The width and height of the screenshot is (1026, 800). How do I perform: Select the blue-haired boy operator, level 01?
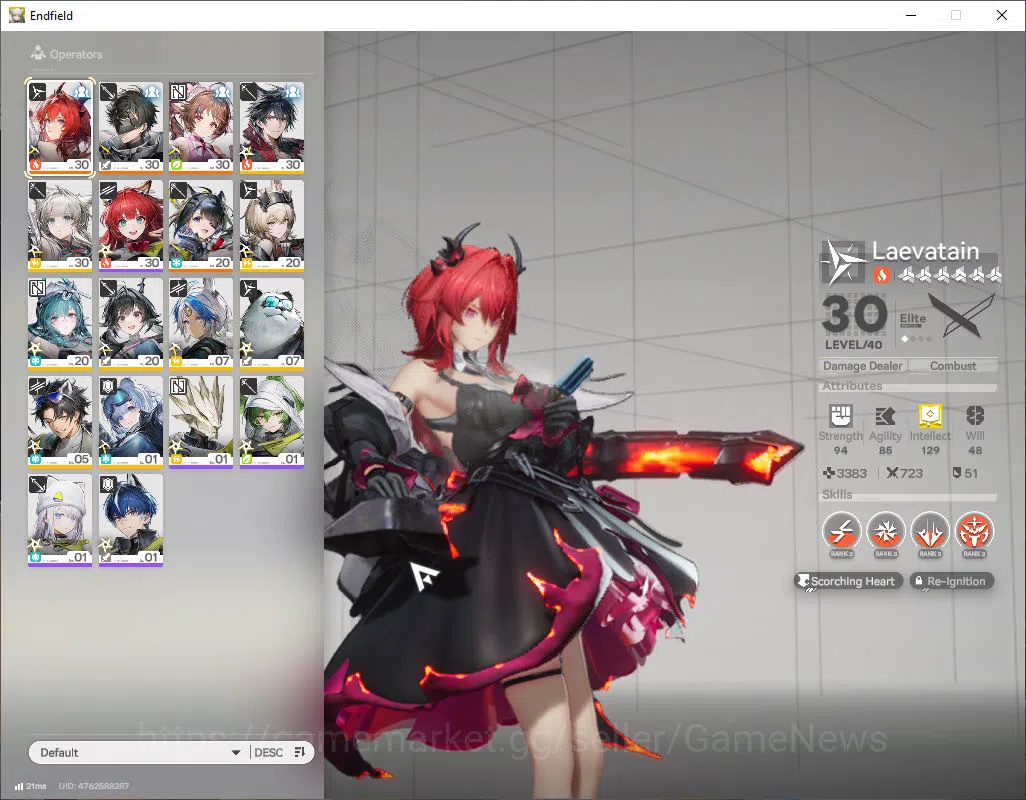click(131, 520)
